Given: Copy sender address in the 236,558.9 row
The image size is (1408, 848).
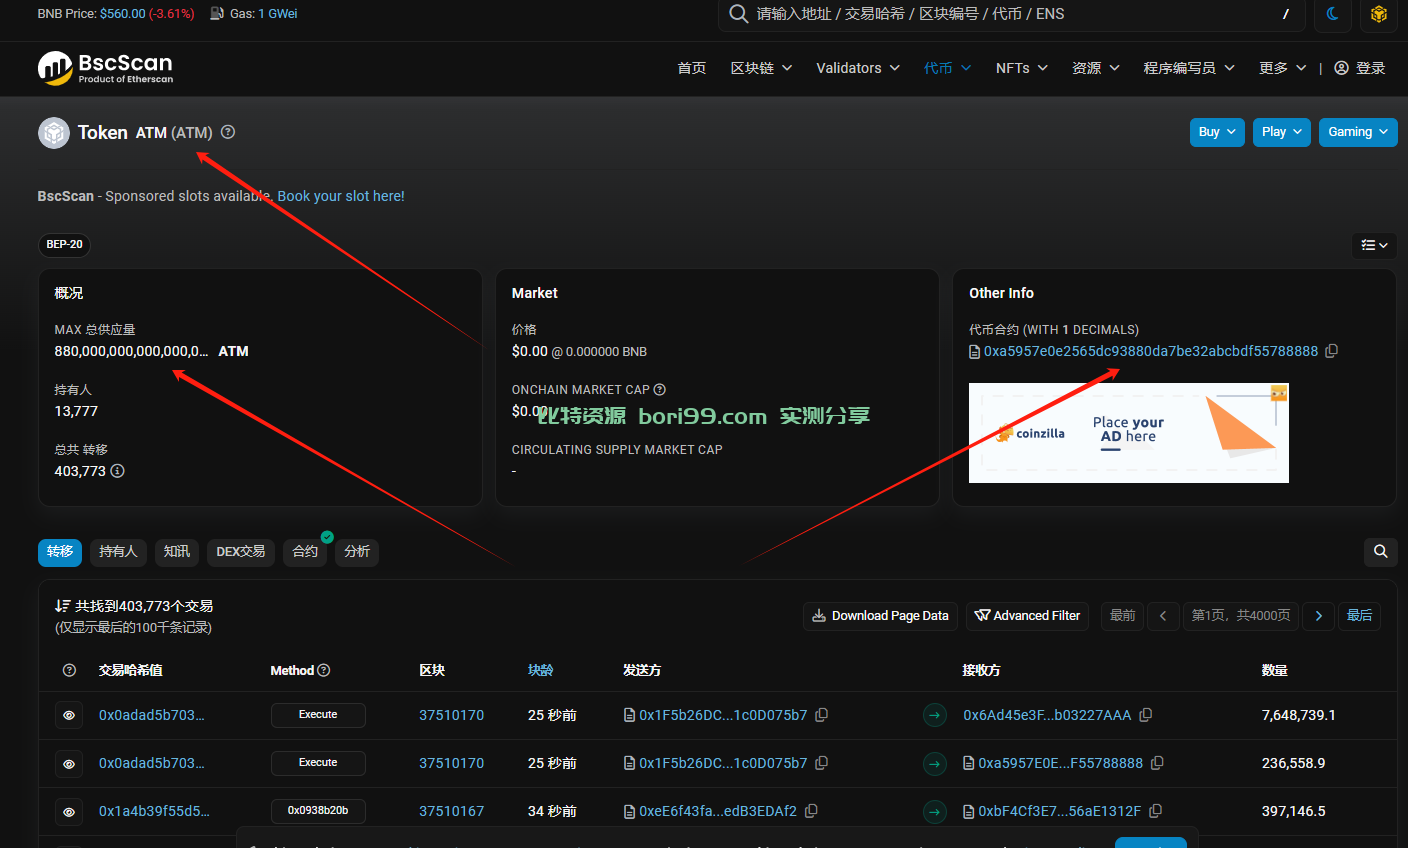Looking at the screenshot, I should 821,763.
